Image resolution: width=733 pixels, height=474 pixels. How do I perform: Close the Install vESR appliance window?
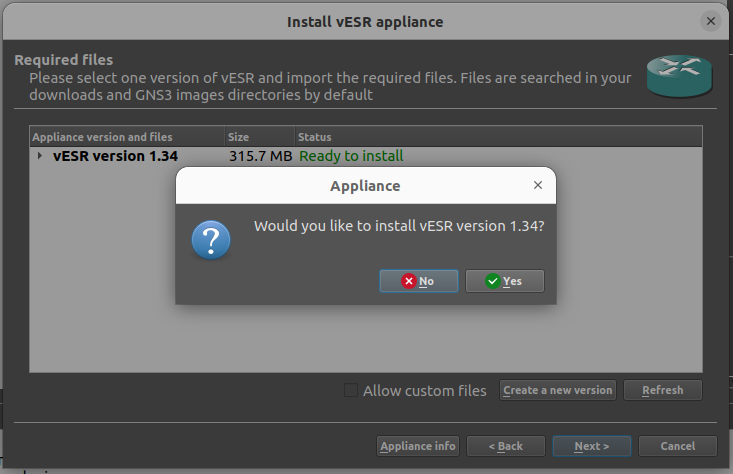click(711, 21)
